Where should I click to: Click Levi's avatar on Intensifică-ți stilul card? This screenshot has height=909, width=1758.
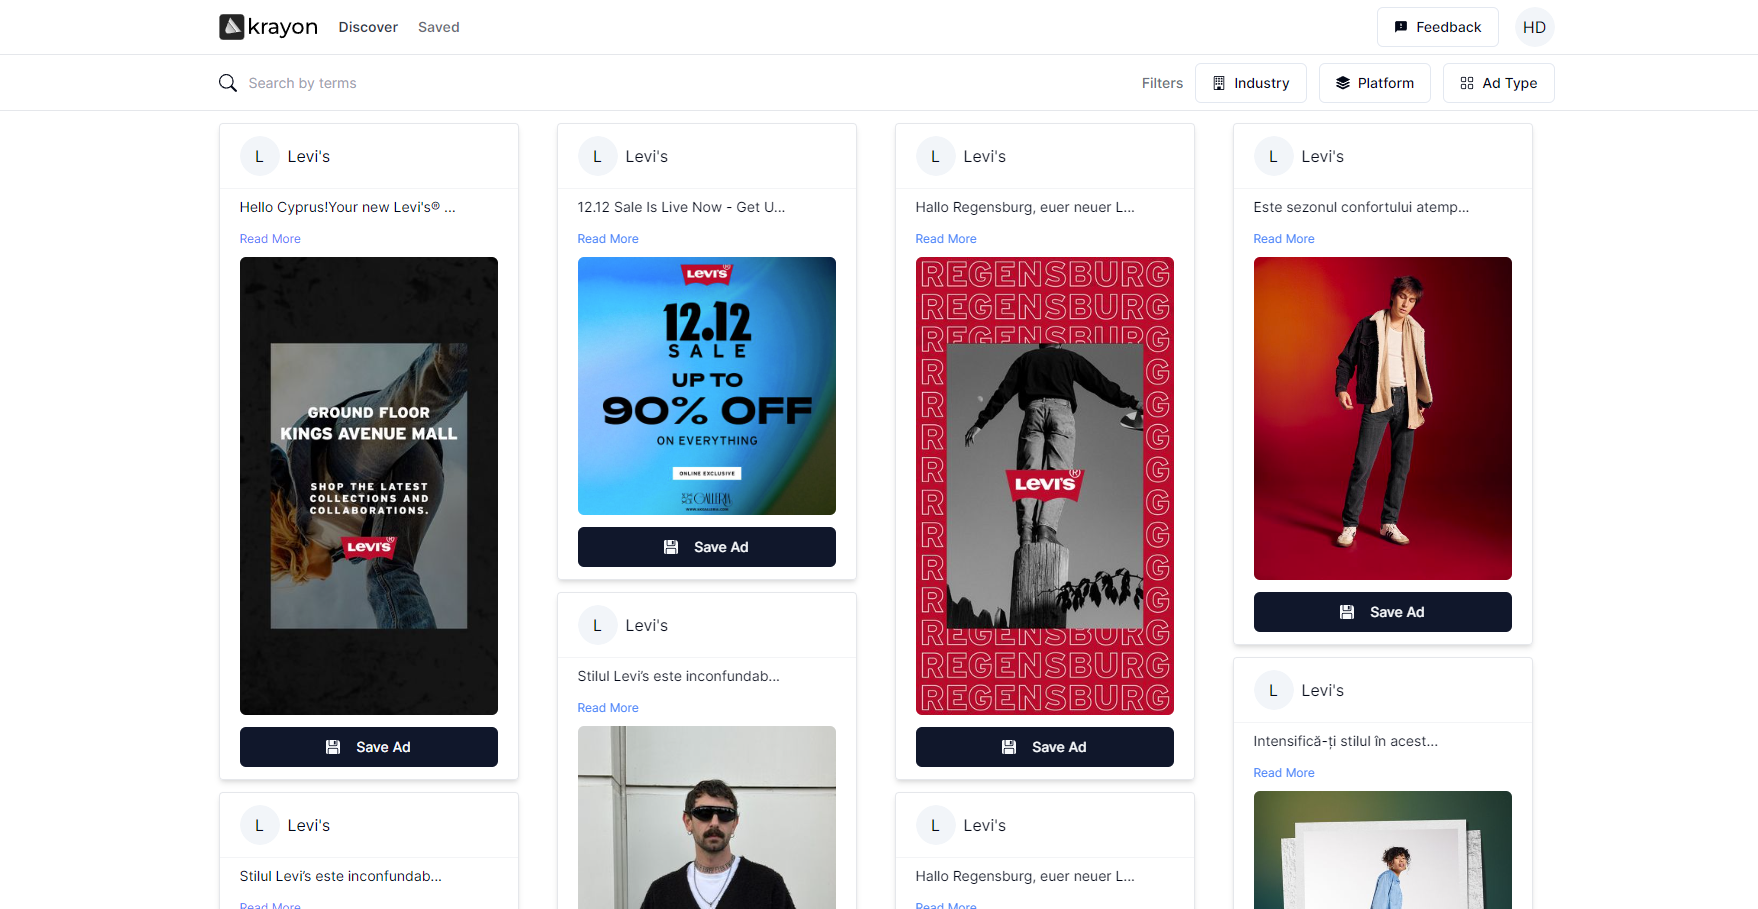(x=1273, y=690)
